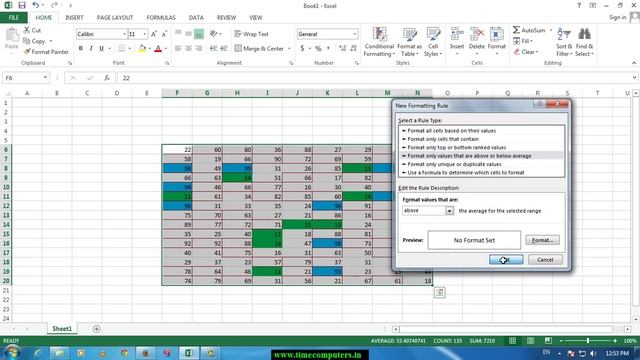Click Find & Select binoculars icon
This screenshot has height=360, width=640.
pyautogui.click(x=584, y=34)
